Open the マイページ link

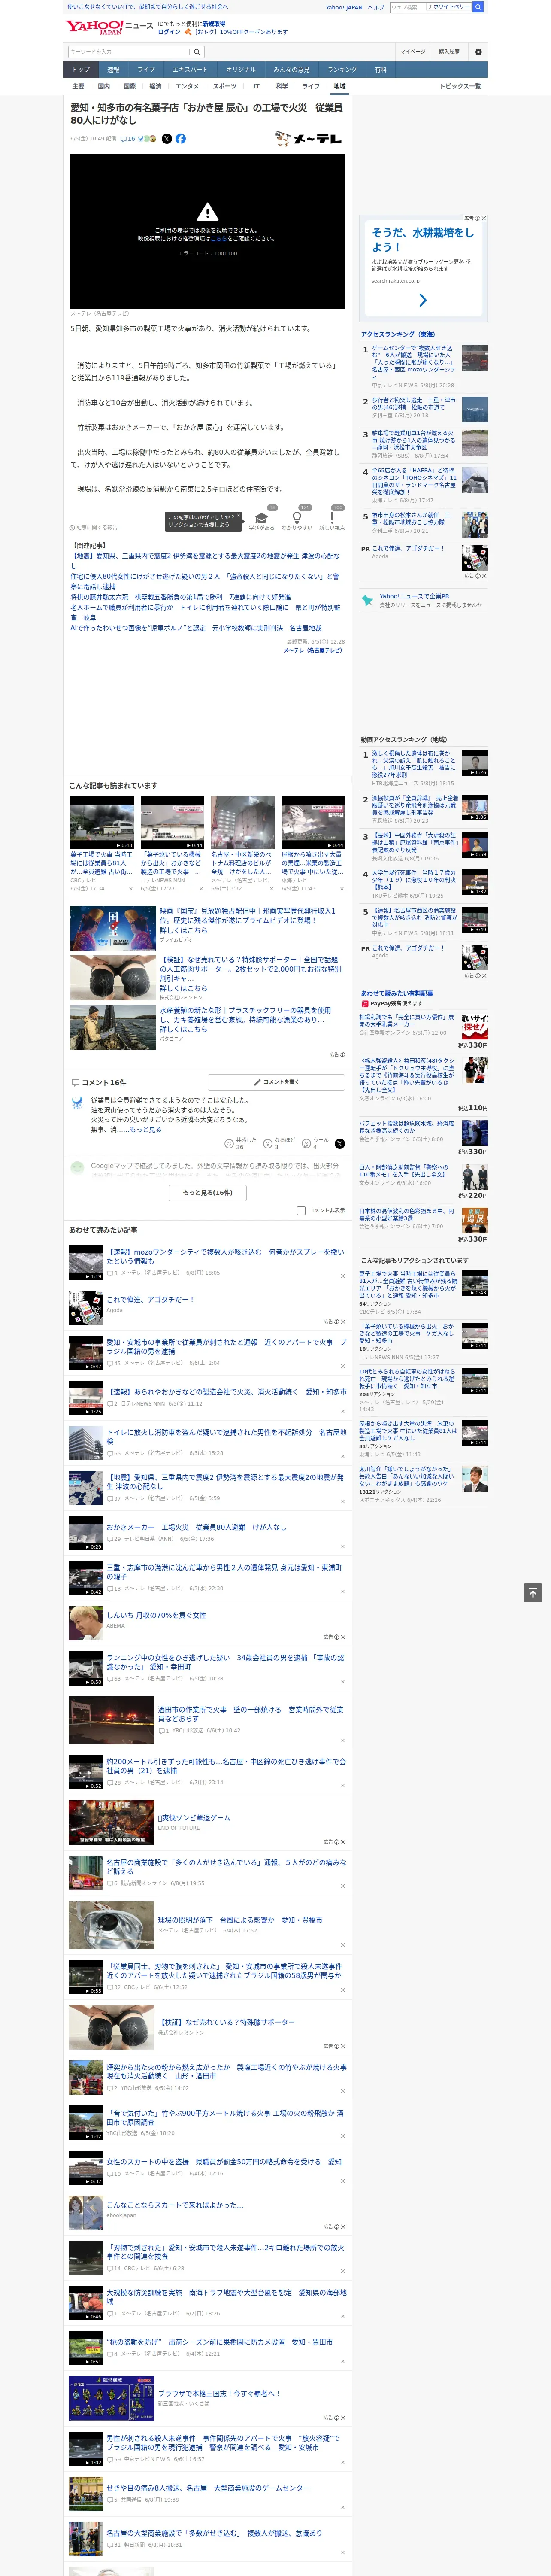[413, 52]
